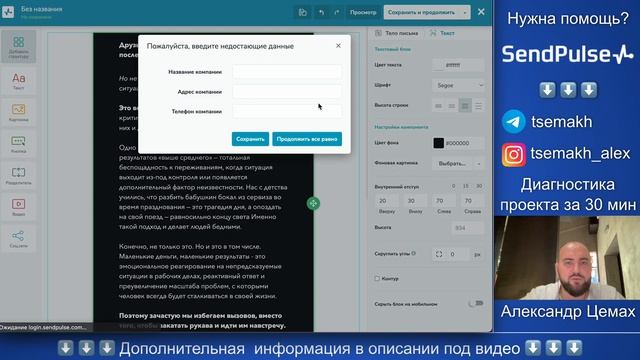Click the Telegram icon in overlay
640x360 pixels.
click(513, 122)
